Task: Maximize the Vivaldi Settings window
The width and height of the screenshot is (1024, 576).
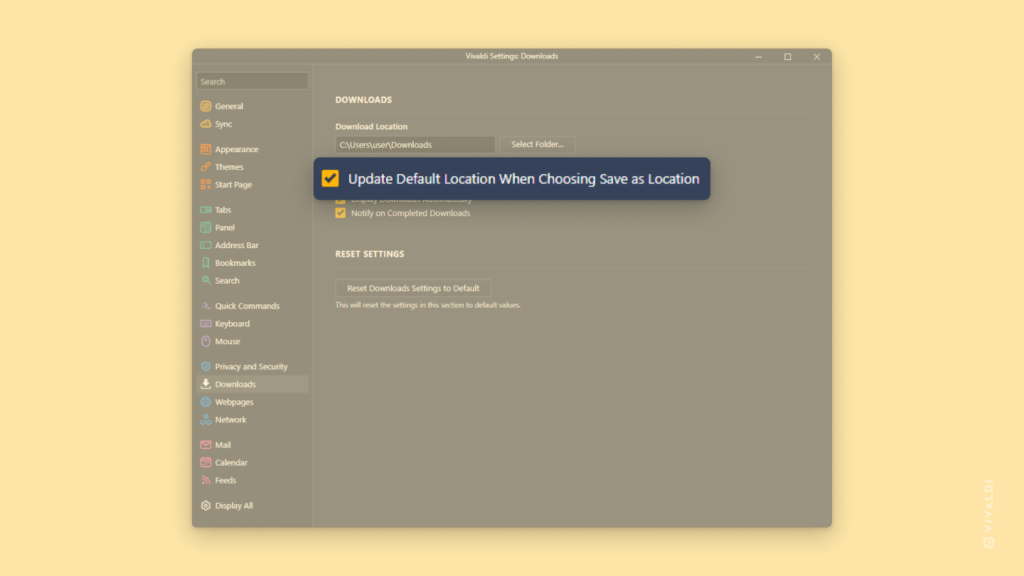Action: tap(788, 57)
